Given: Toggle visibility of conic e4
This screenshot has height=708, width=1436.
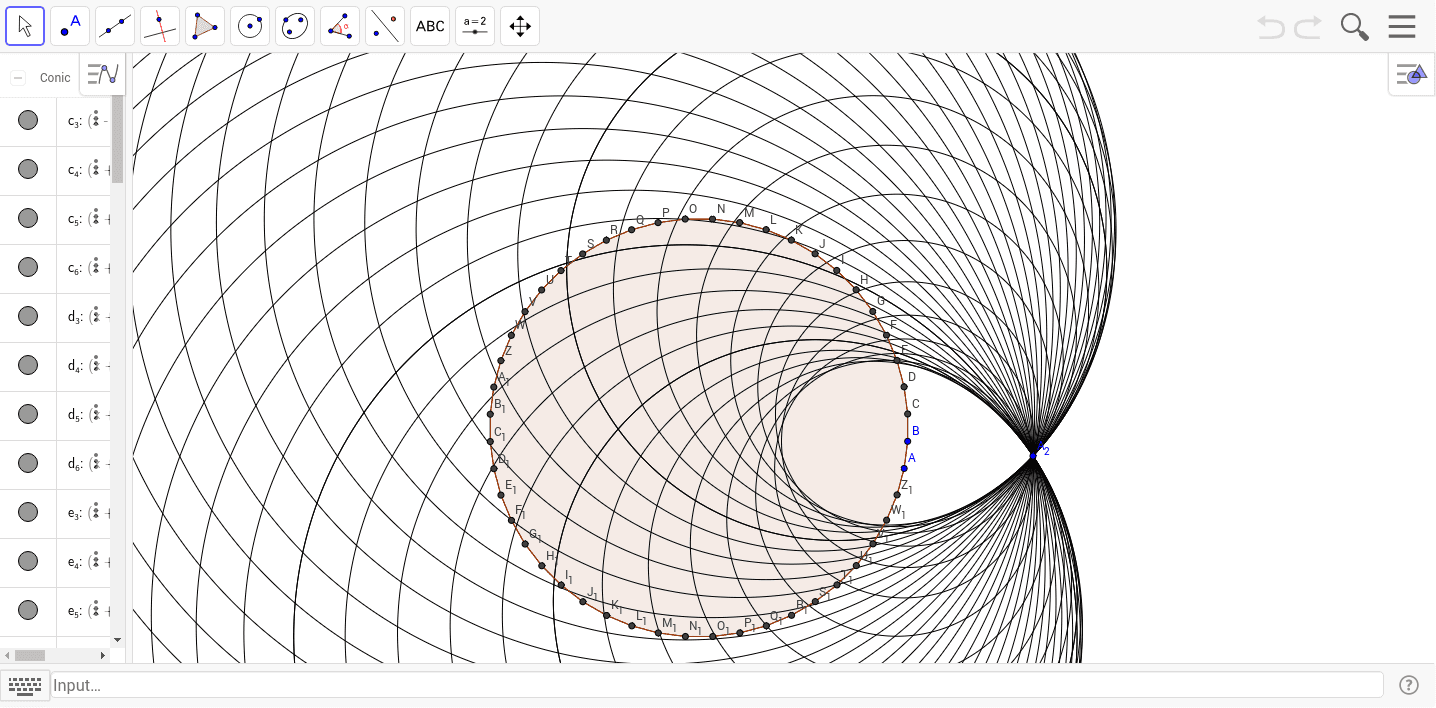Looking at the screenshot, I should [28, 561].
